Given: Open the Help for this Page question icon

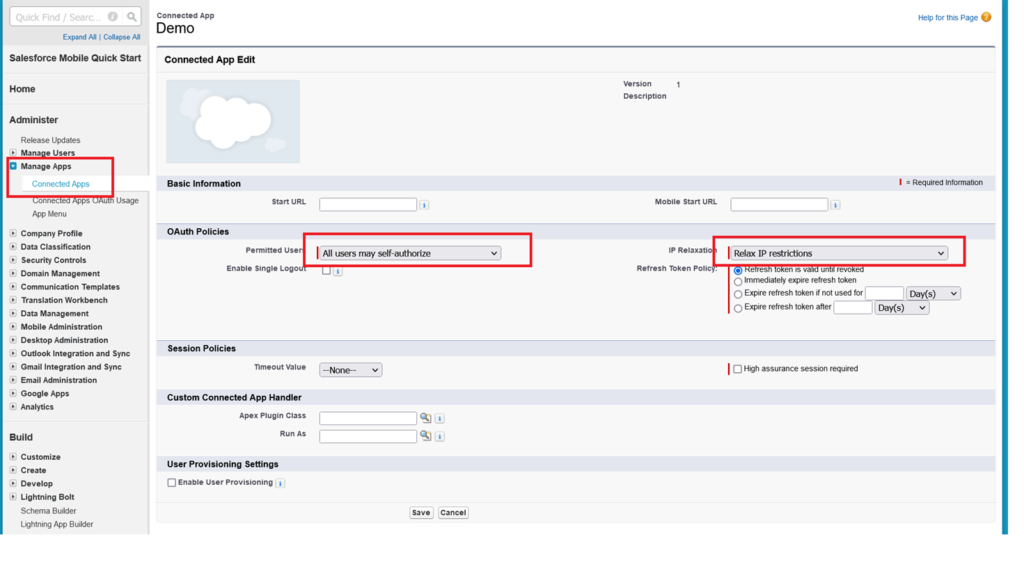Looking at the screenshot, I should coord(986,17).
